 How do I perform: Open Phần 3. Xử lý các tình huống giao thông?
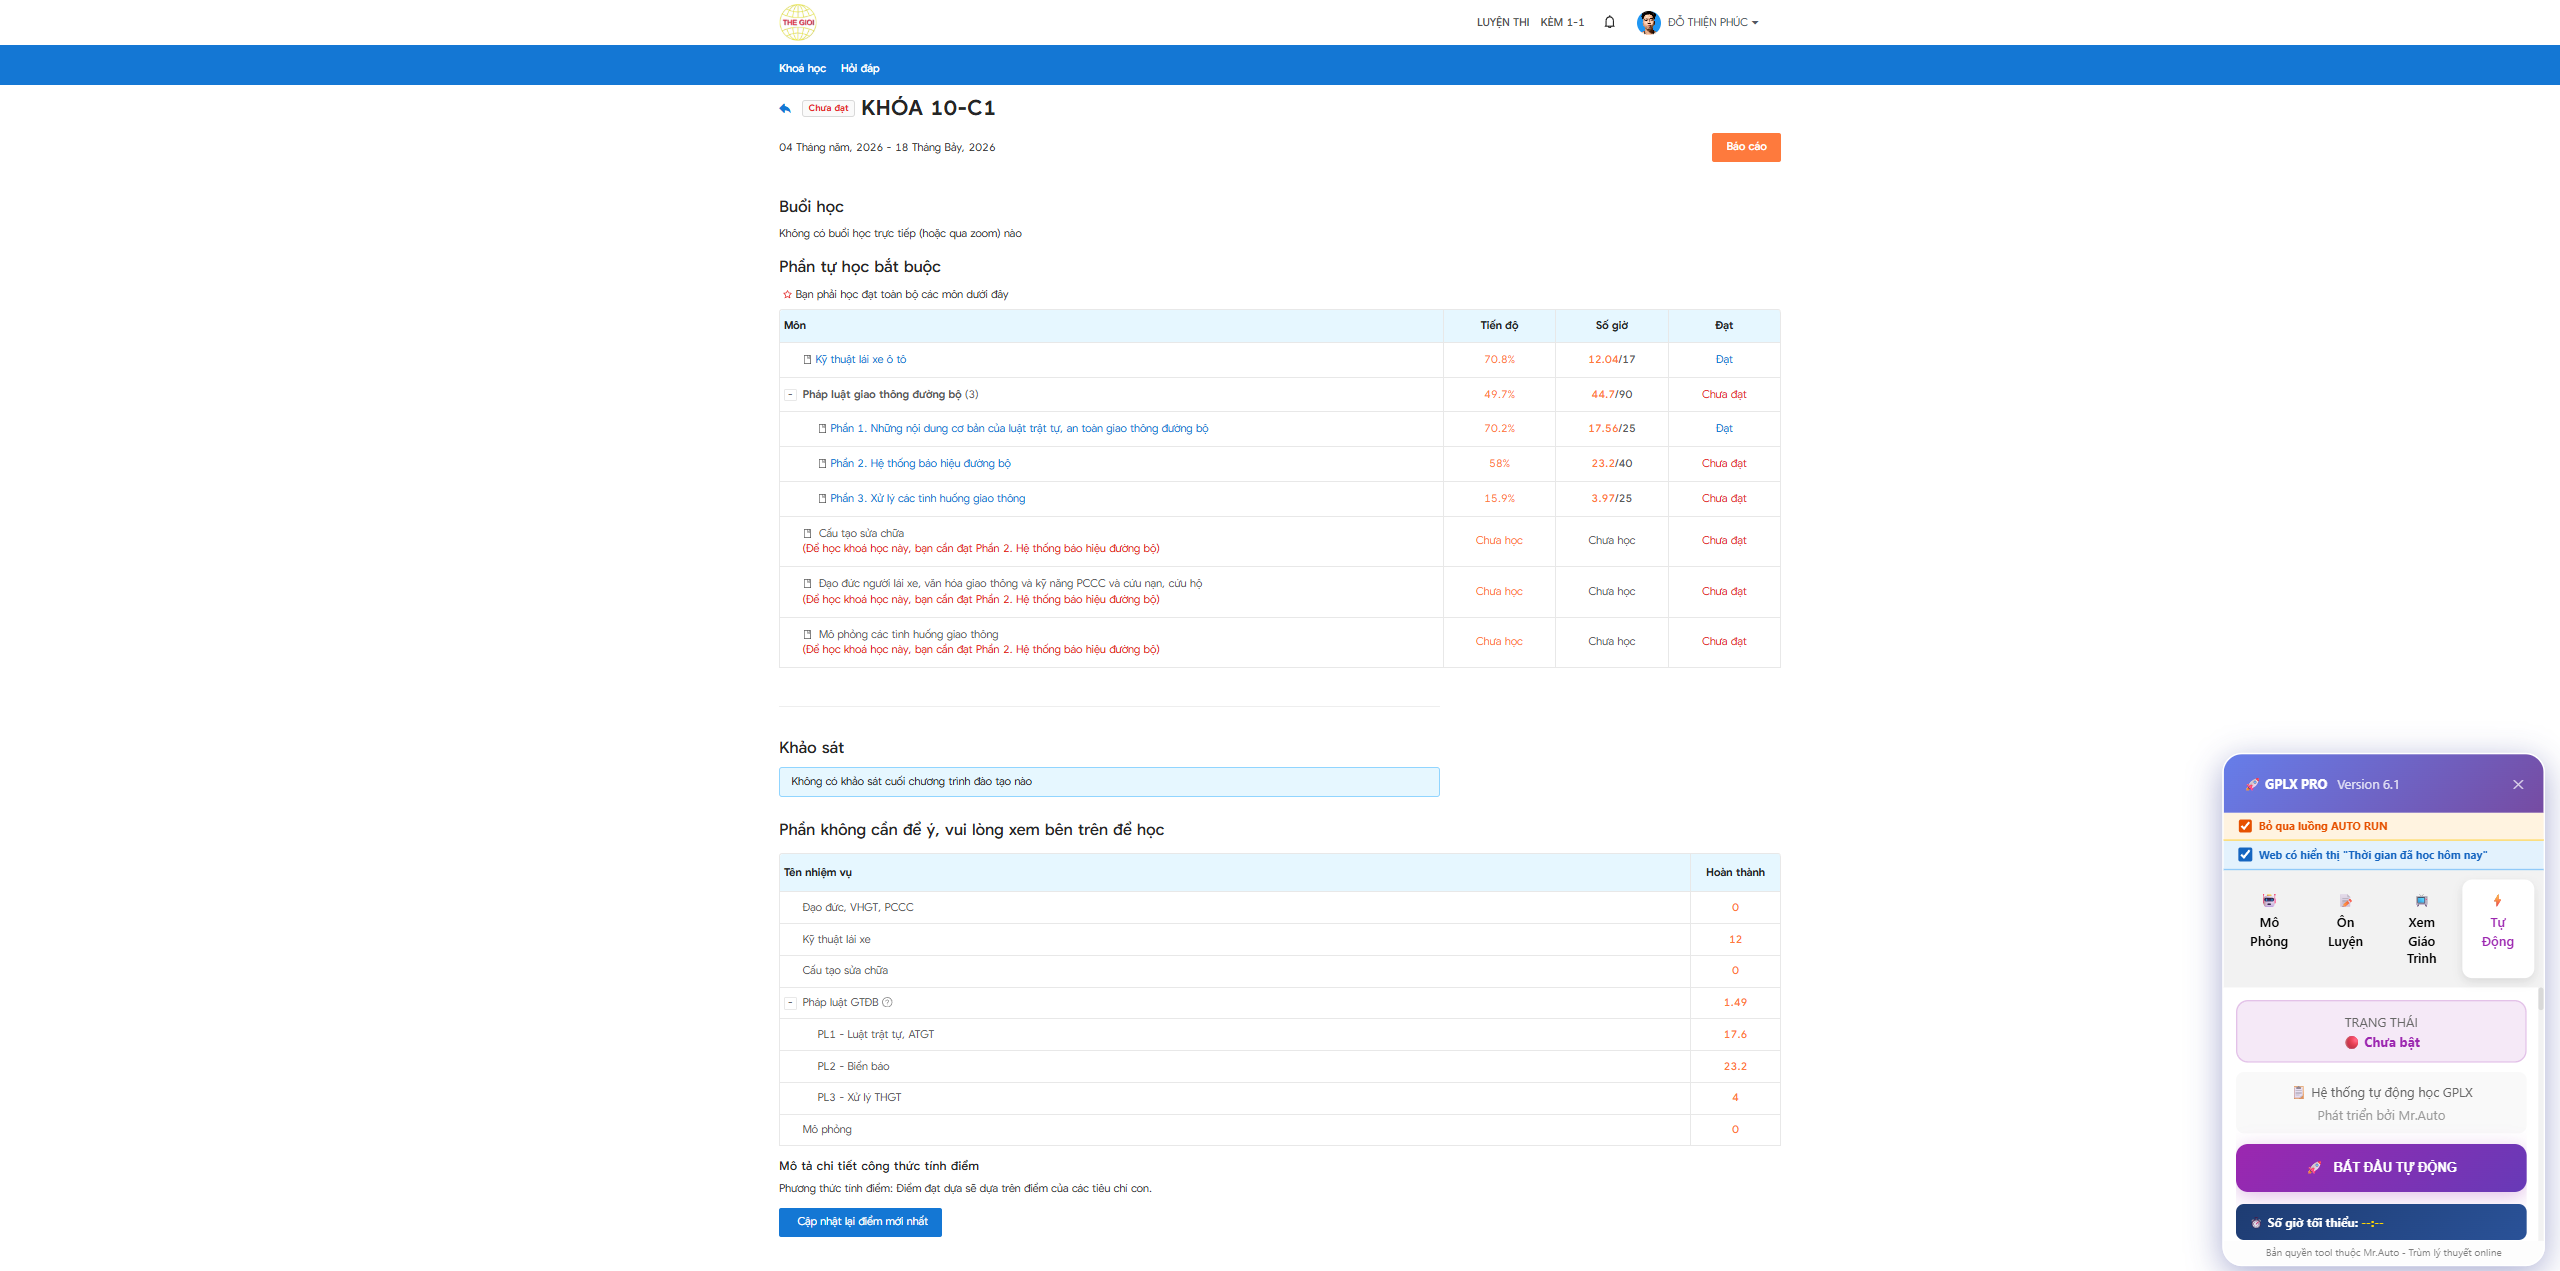click(927, 498)
